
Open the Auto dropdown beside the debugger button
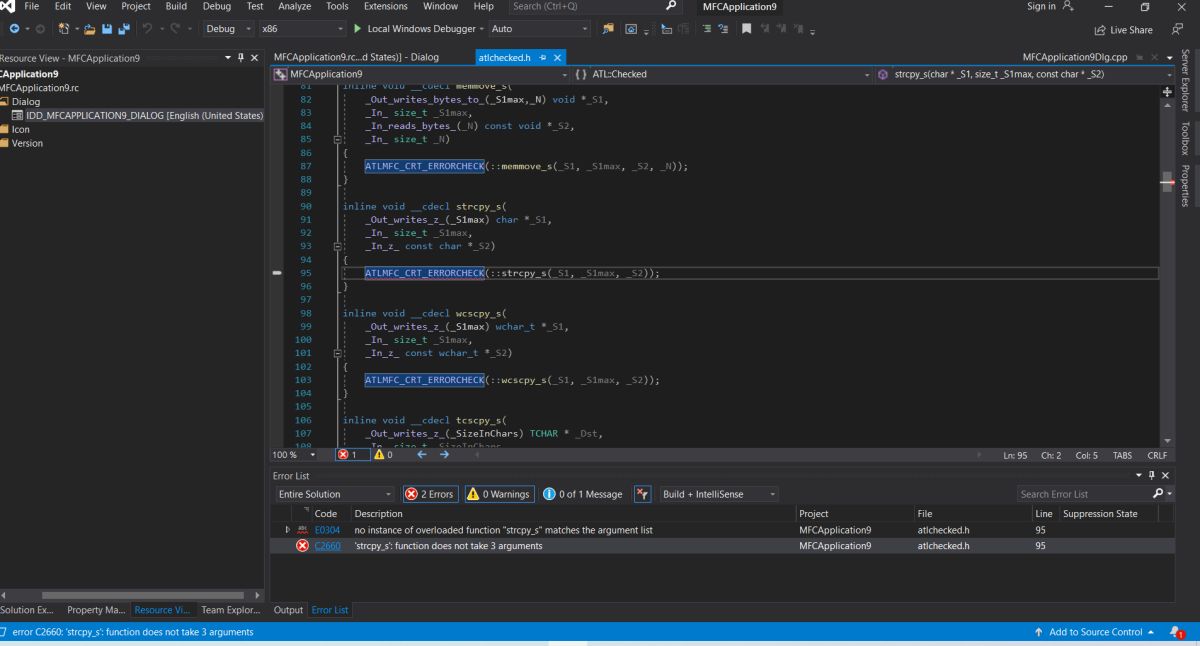pos(540,29)
